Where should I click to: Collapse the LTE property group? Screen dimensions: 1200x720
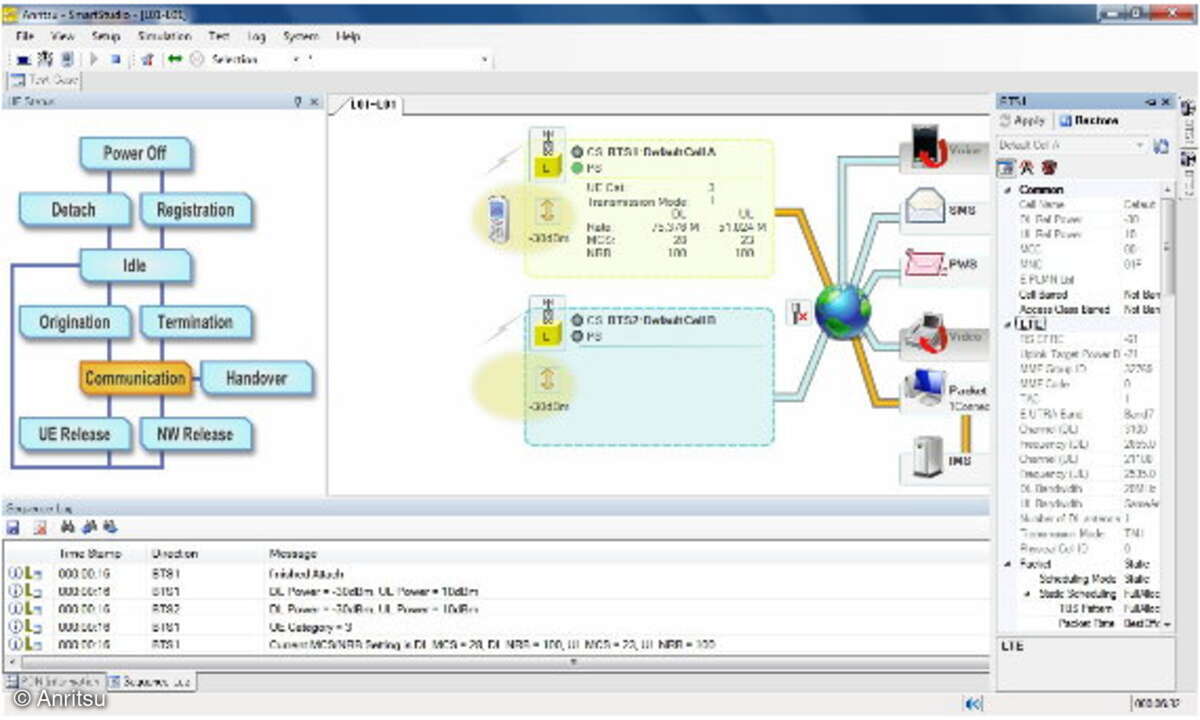[x=1006, y=324]
